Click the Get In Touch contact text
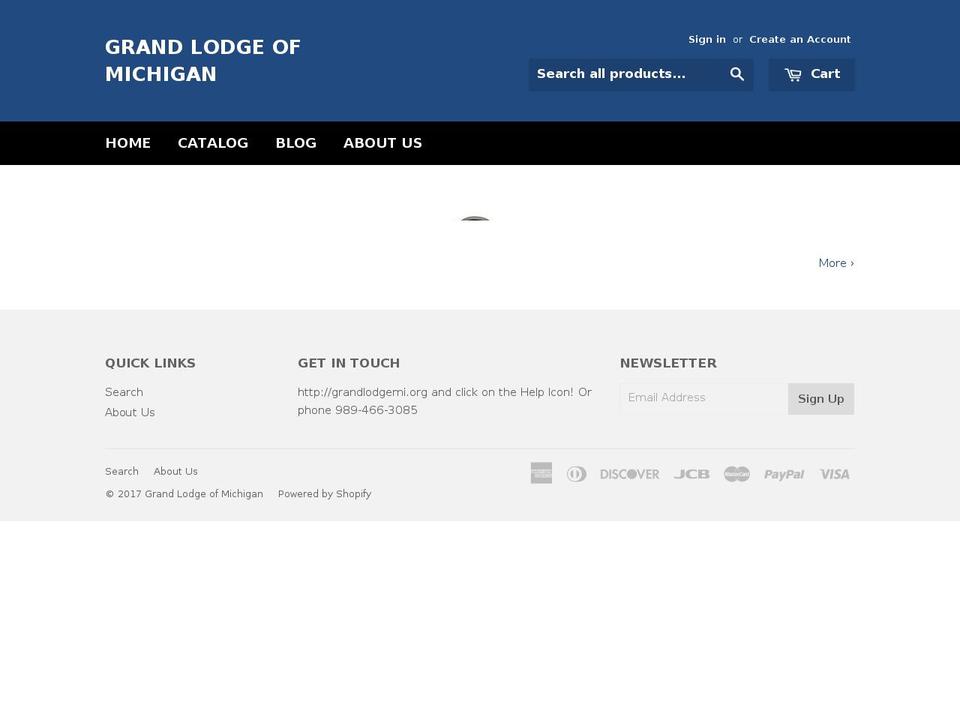 pyautogui.click(x=444, y=401)
